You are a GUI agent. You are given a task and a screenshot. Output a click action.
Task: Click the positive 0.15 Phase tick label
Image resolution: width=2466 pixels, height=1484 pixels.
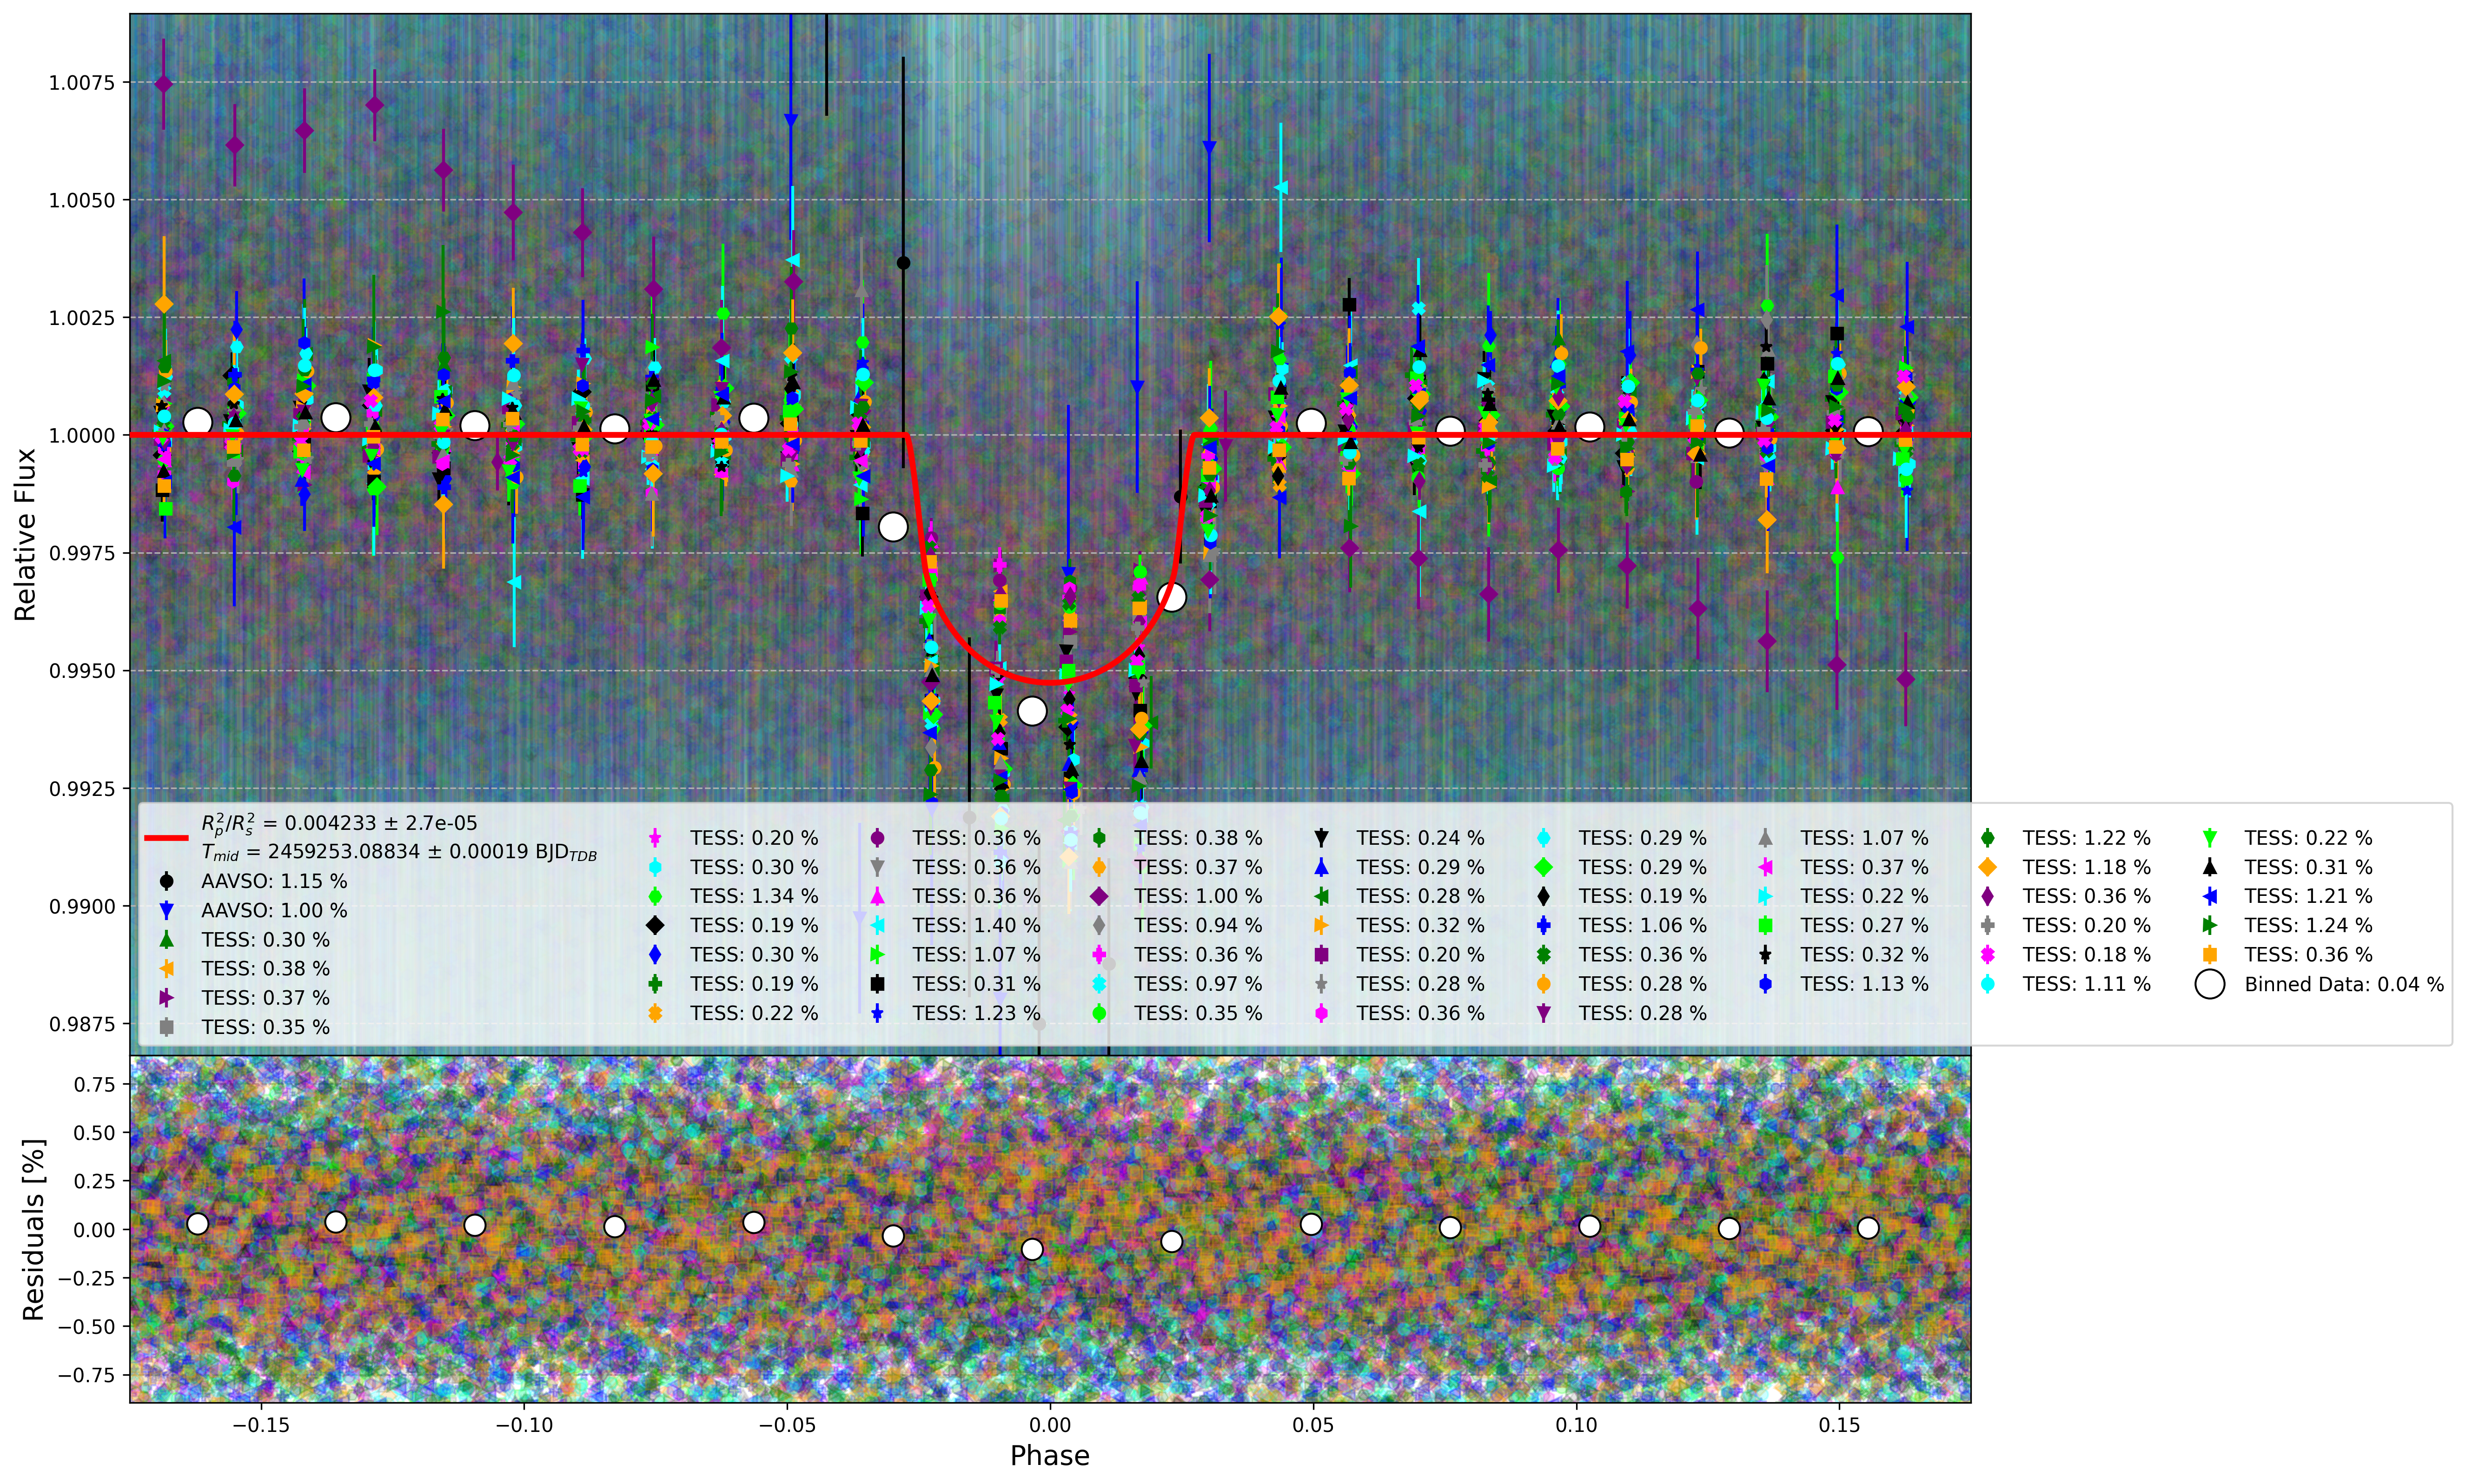point(1839,1425)
